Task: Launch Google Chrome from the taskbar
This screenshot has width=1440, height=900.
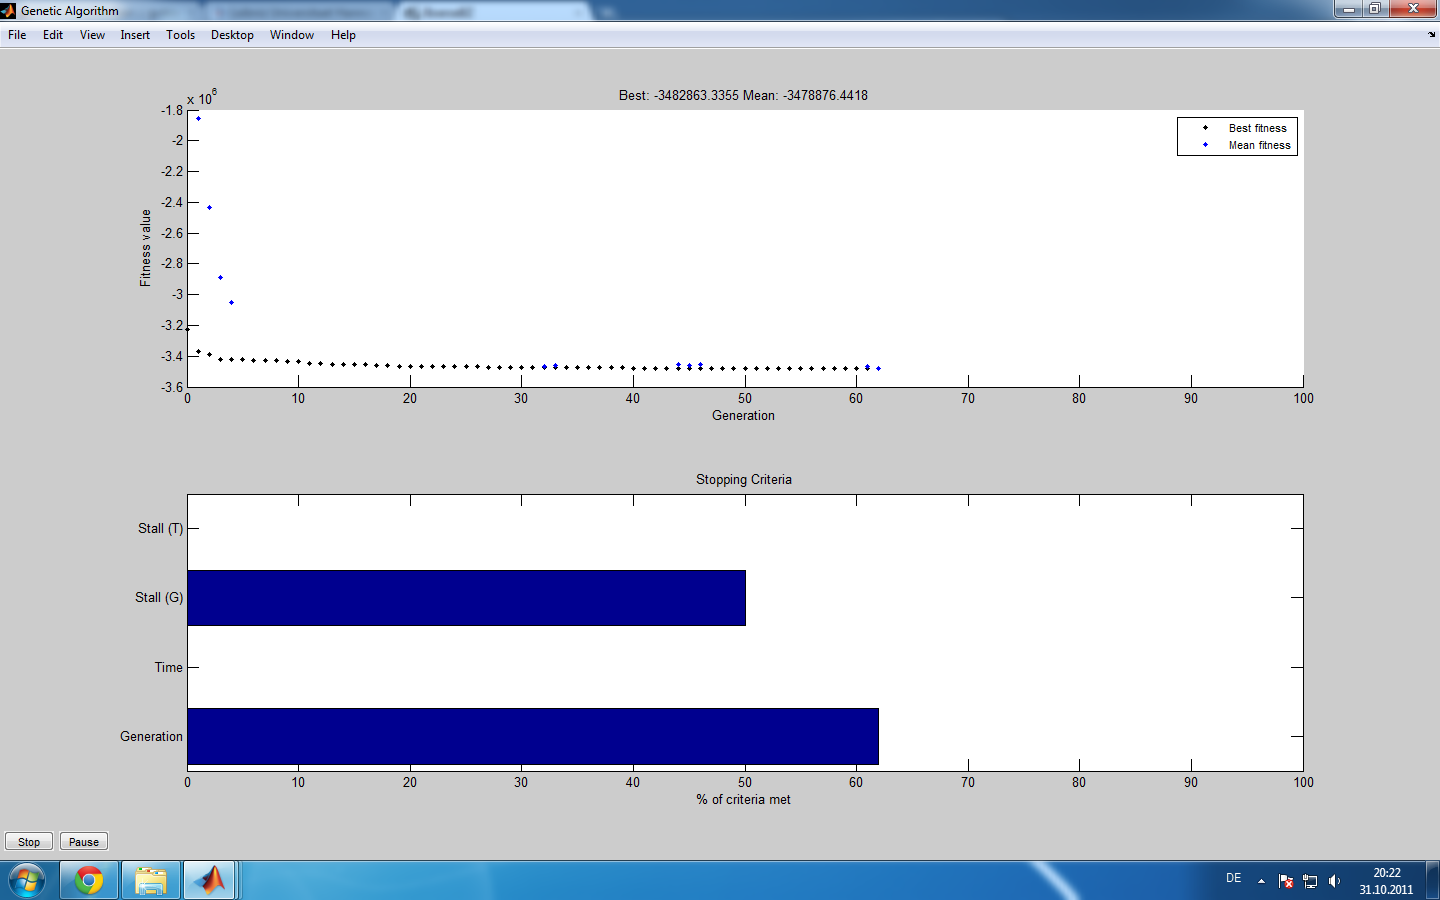Action: (x=89, y=880)
